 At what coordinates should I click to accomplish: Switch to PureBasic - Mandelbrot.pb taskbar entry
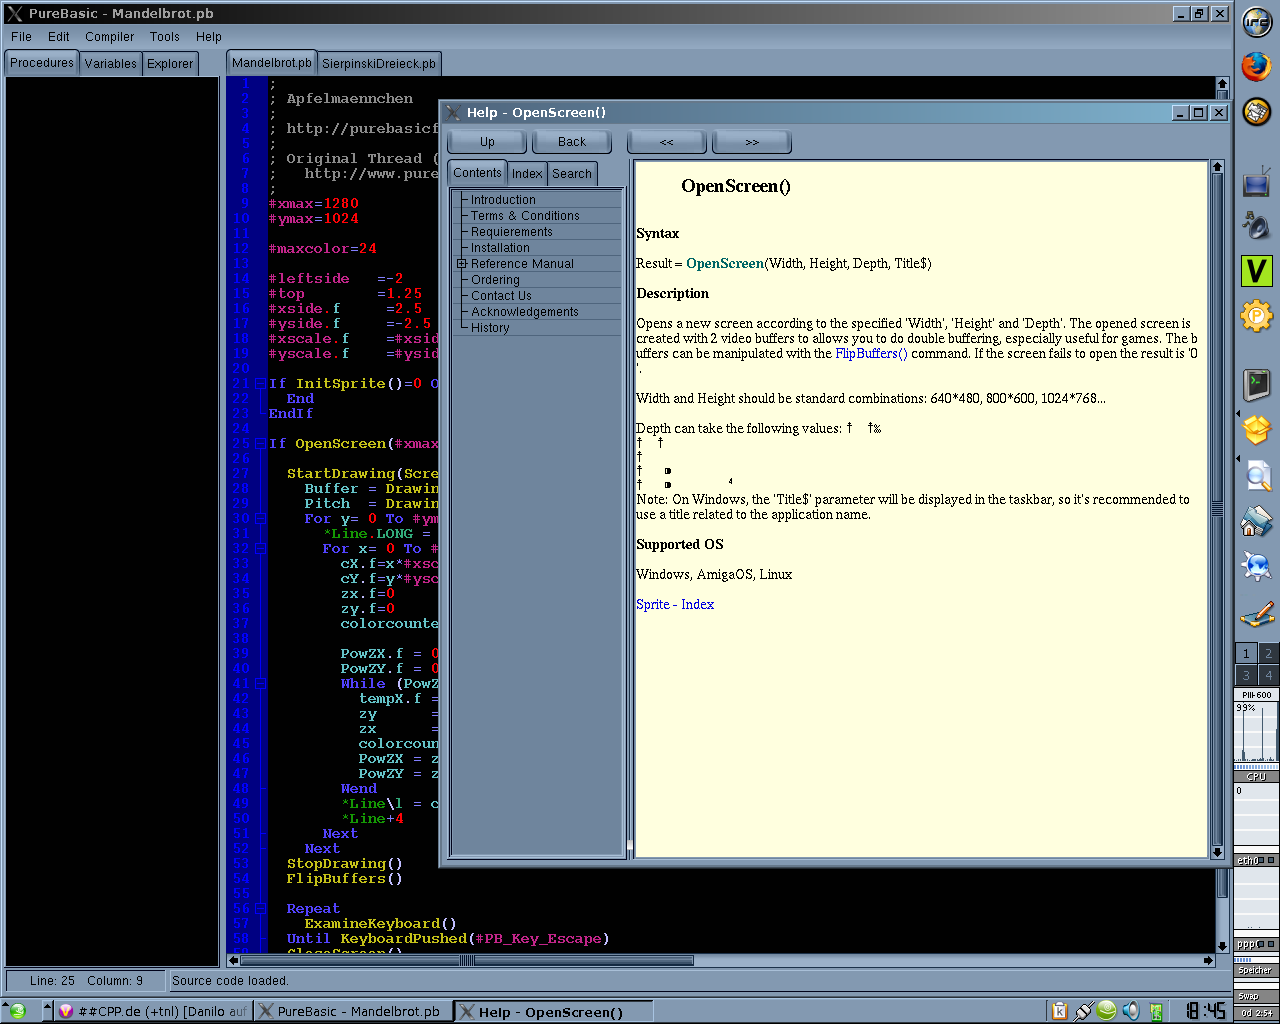(x=352, y=1011)
